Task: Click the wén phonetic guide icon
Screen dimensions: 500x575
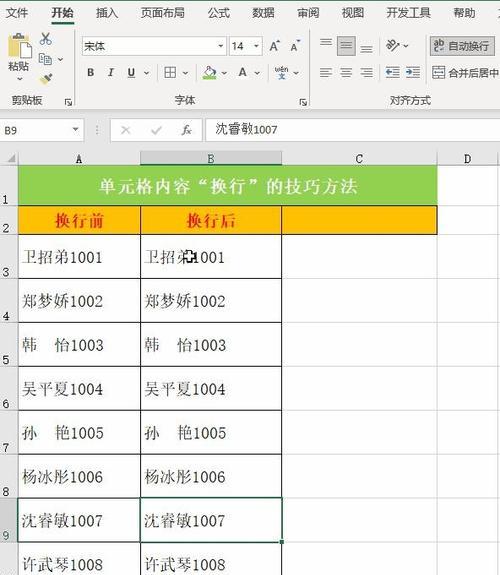Action: [x=281, y=72]
